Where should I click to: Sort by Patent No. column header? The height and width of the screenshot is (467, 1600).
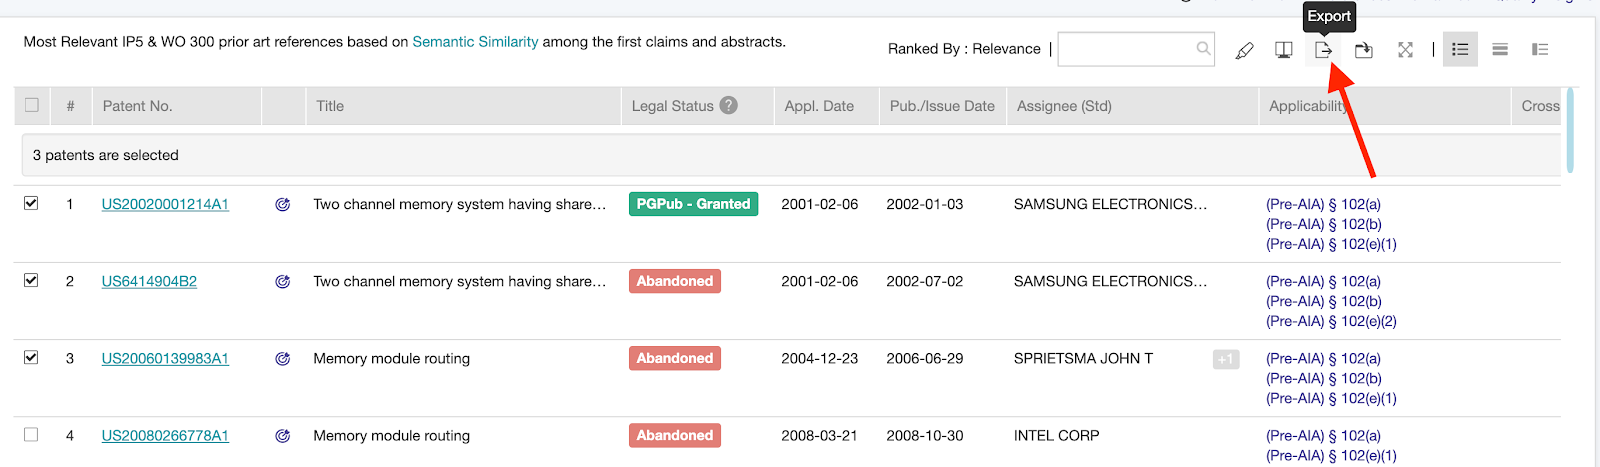coord(138,106)
